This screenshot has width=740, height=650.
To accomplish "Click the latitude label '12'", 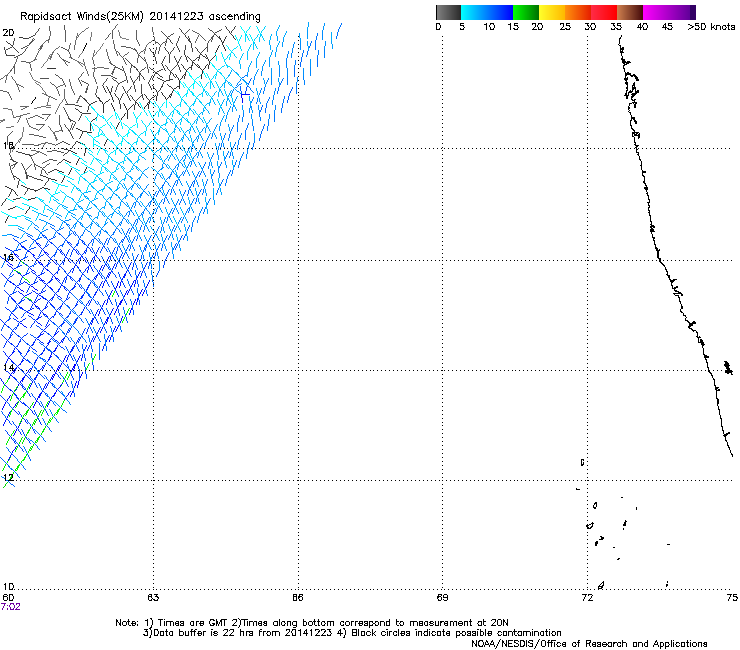I will pyautogui.click(x=8, y=477).
